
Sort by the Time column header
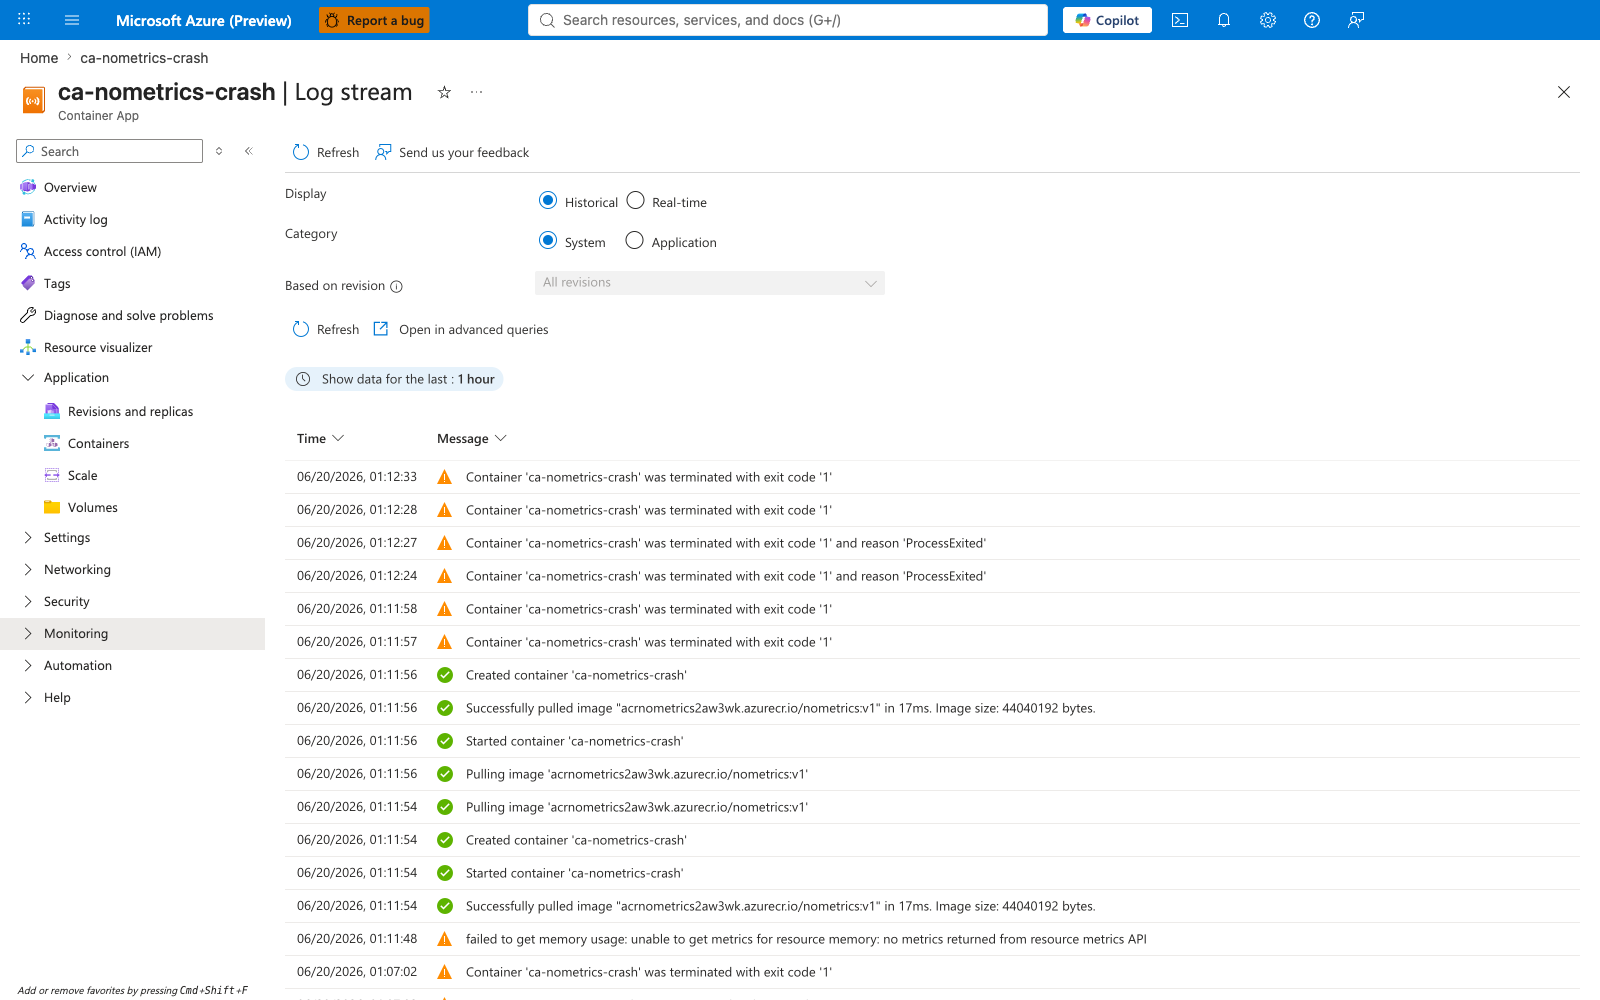320,438
